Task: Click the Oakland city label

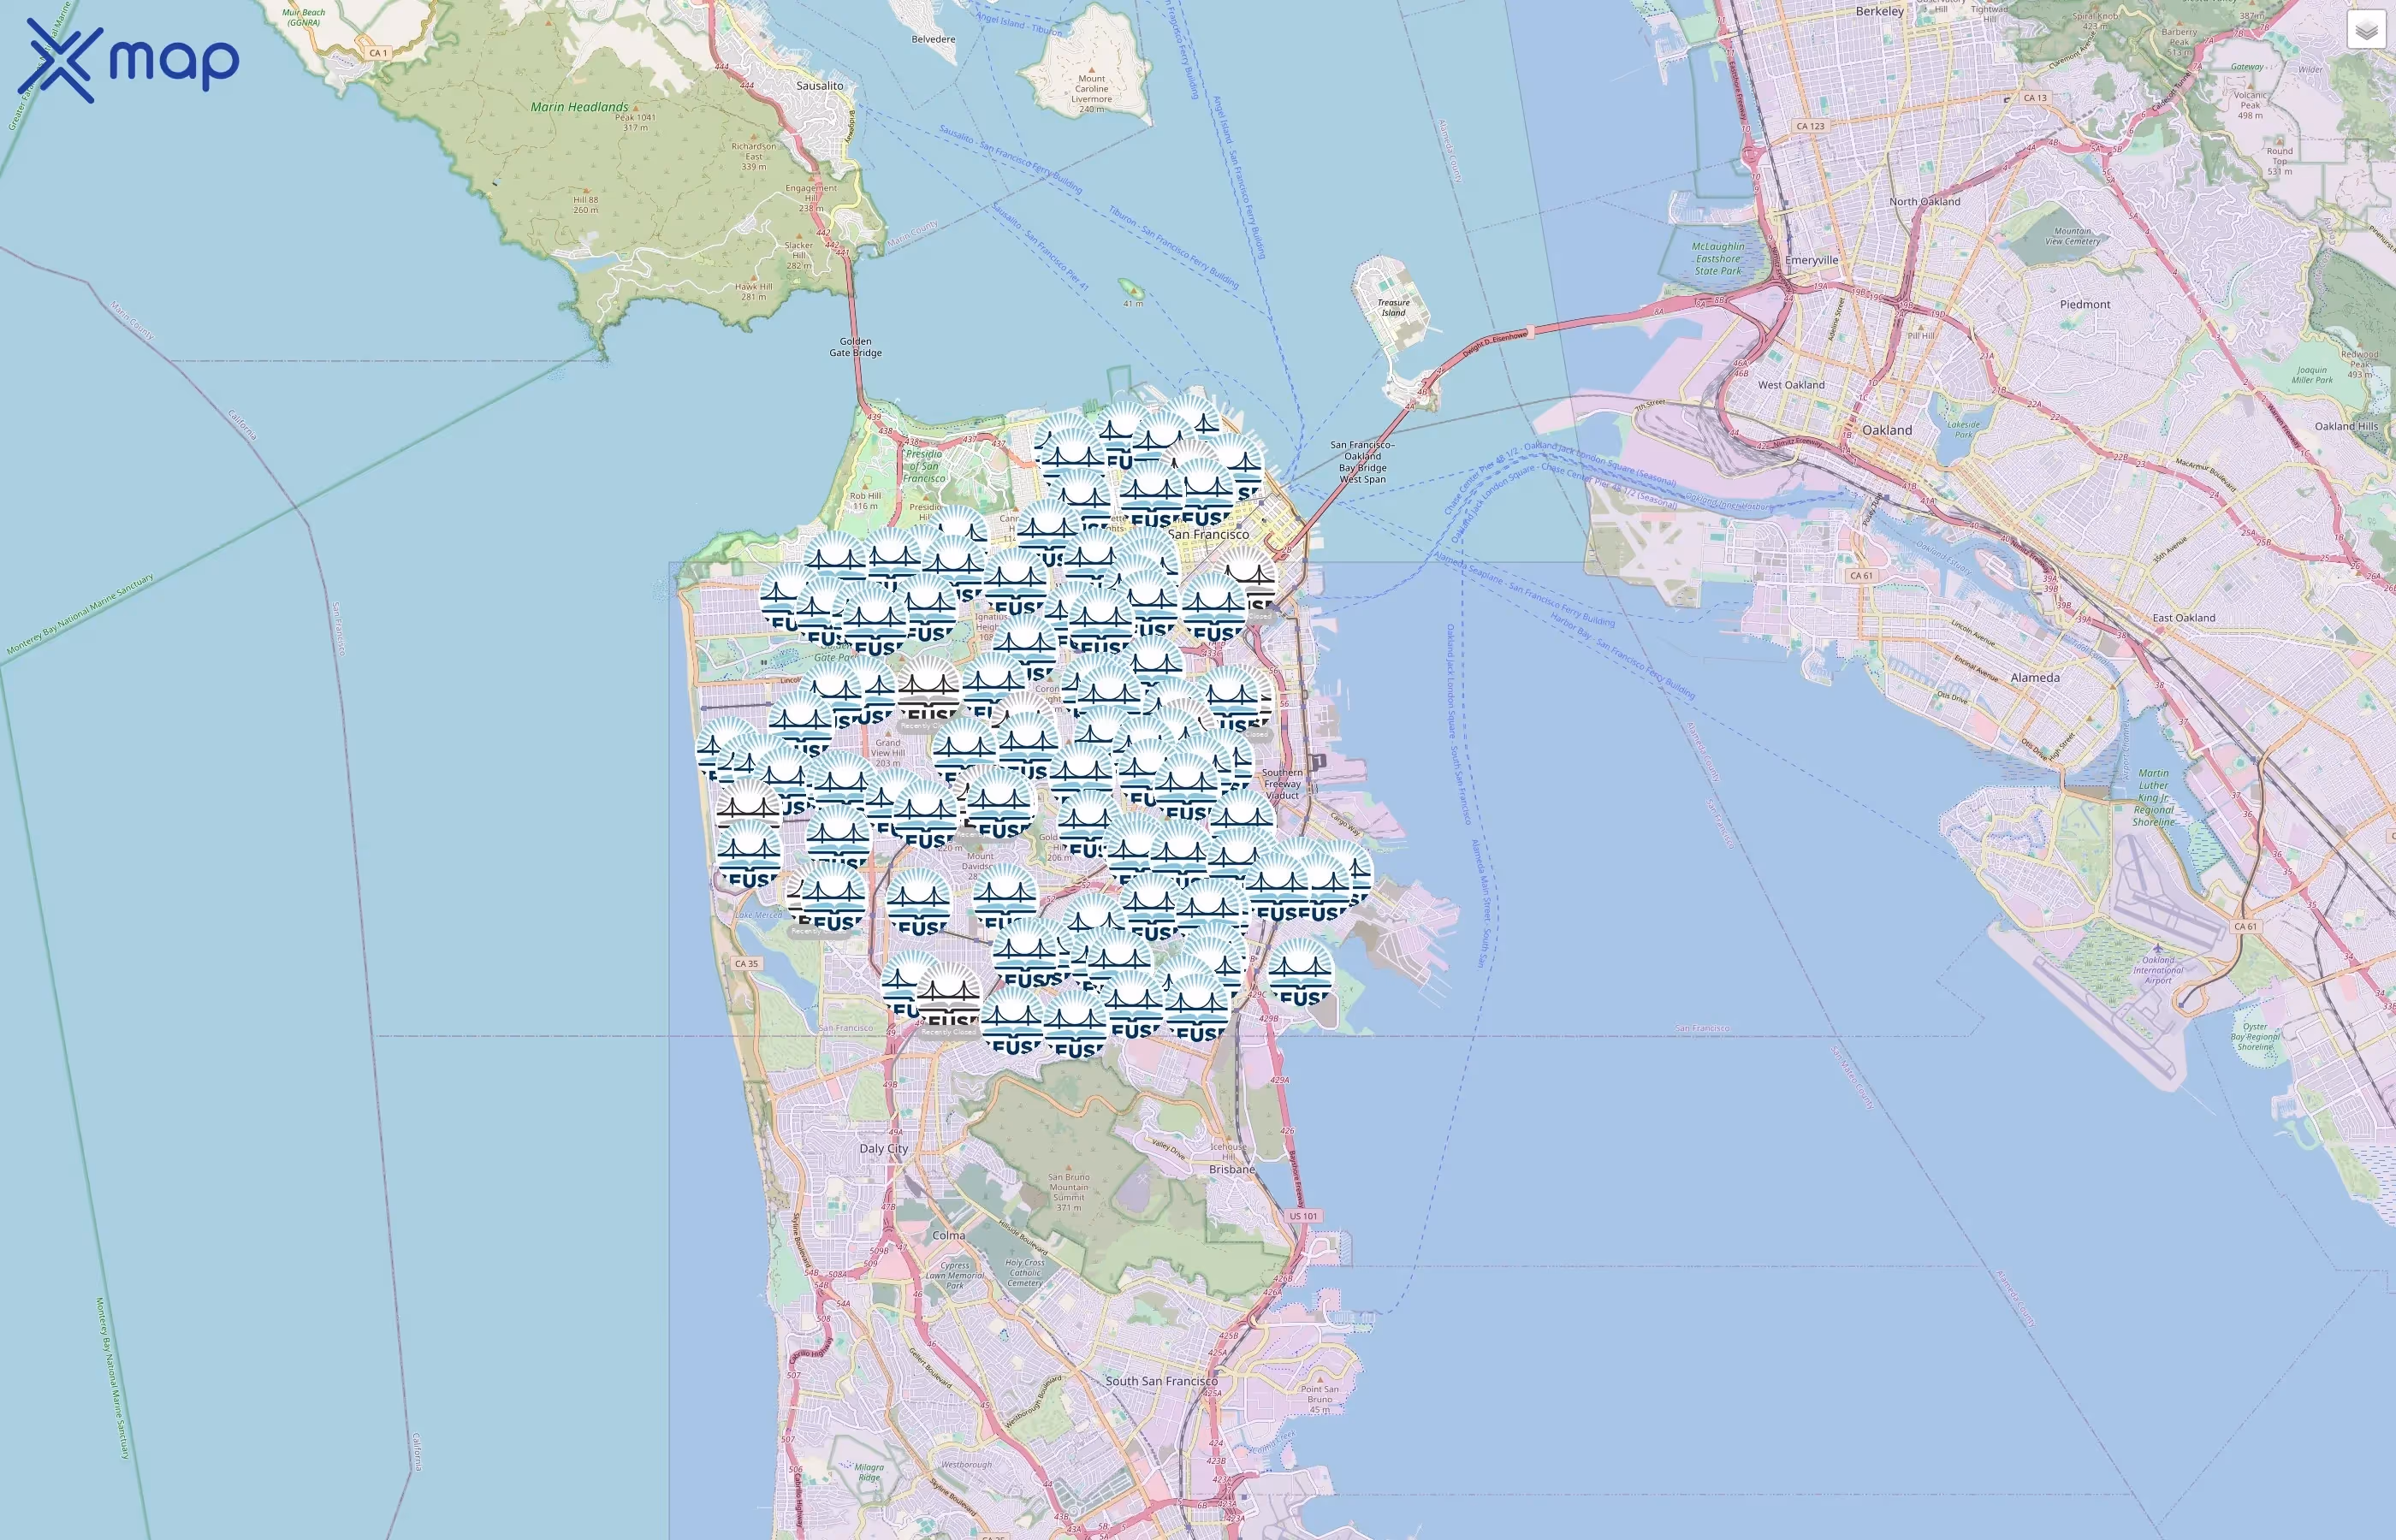Action: 1886,430
